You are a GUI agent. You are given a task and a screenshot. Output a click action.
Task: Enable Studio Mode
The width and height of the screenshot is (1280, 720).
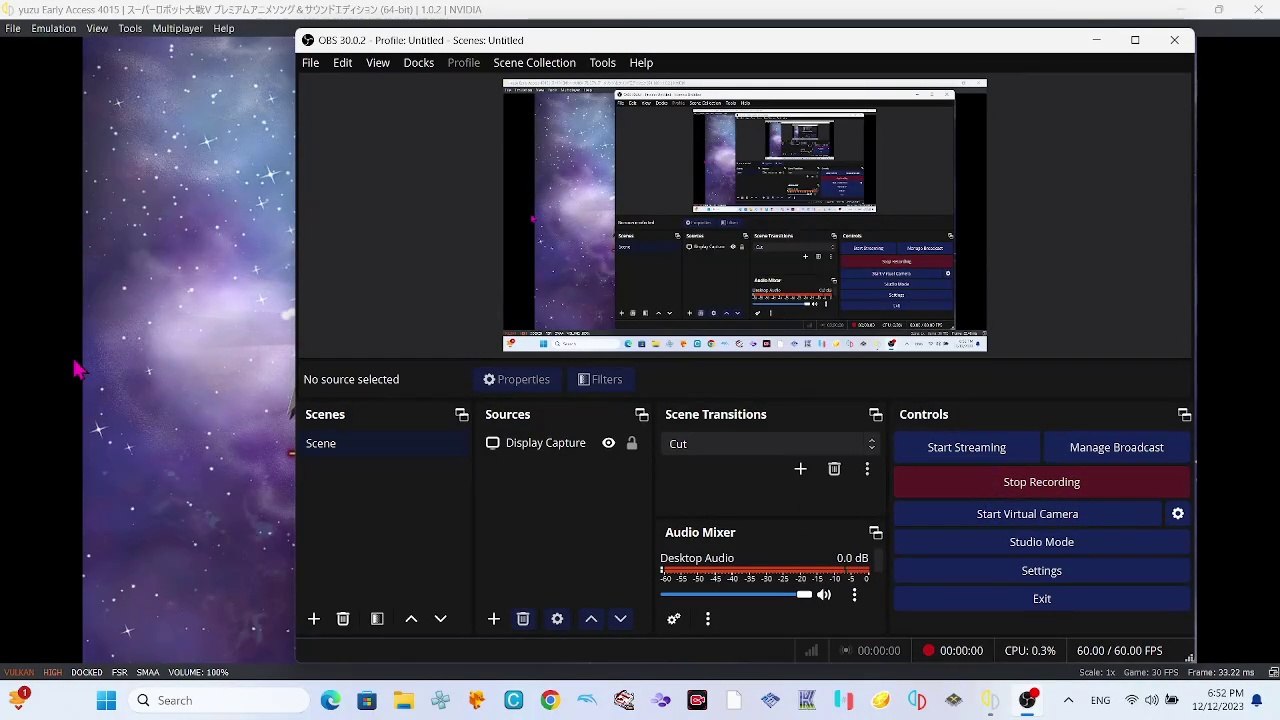[1042, 542]
